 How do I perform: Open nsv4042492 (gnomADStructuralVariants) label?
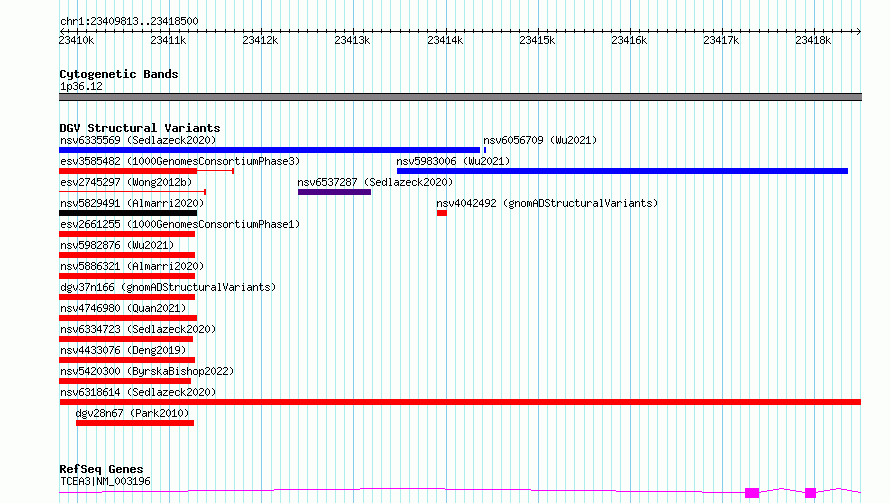pyautogui.click(x=547, y=203)
